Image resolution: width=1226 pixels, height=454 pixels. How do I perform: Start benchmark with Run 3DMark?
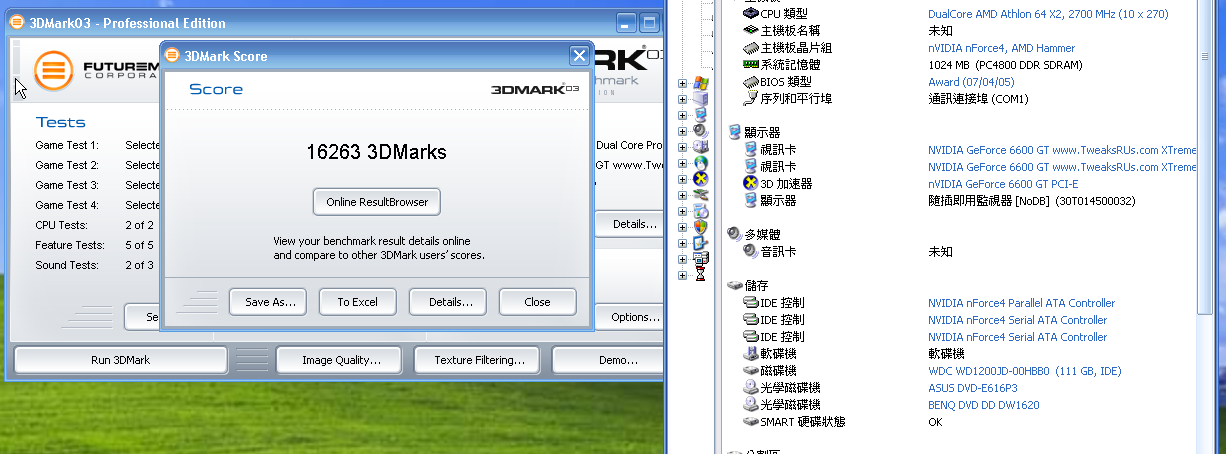click(120, 360)
